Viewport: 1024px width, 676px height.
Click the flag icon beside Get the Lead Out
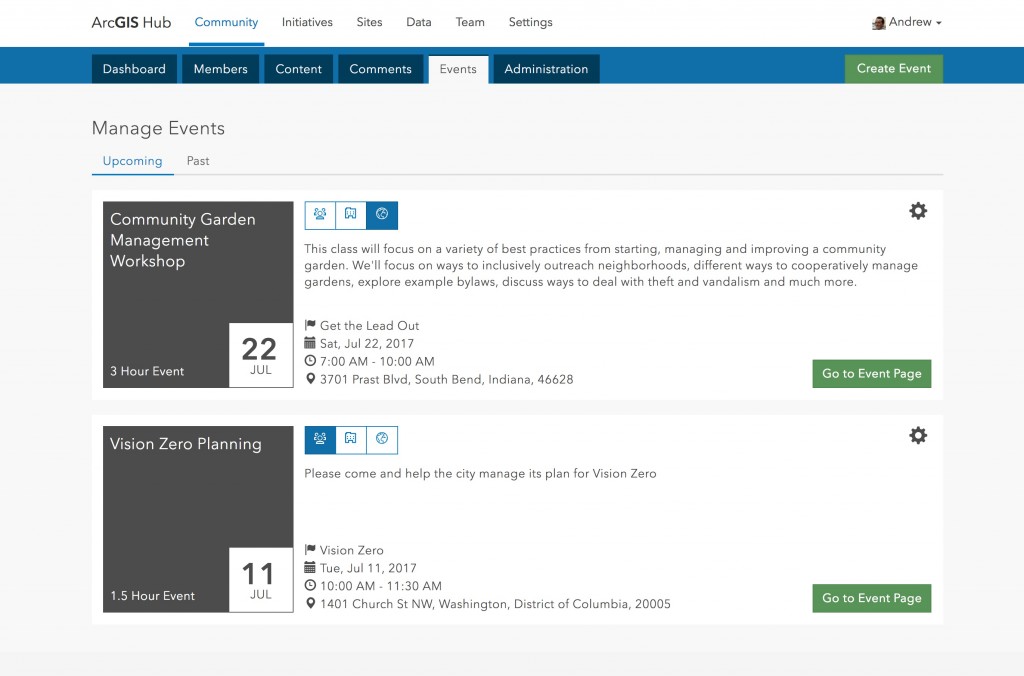[309, 325]
